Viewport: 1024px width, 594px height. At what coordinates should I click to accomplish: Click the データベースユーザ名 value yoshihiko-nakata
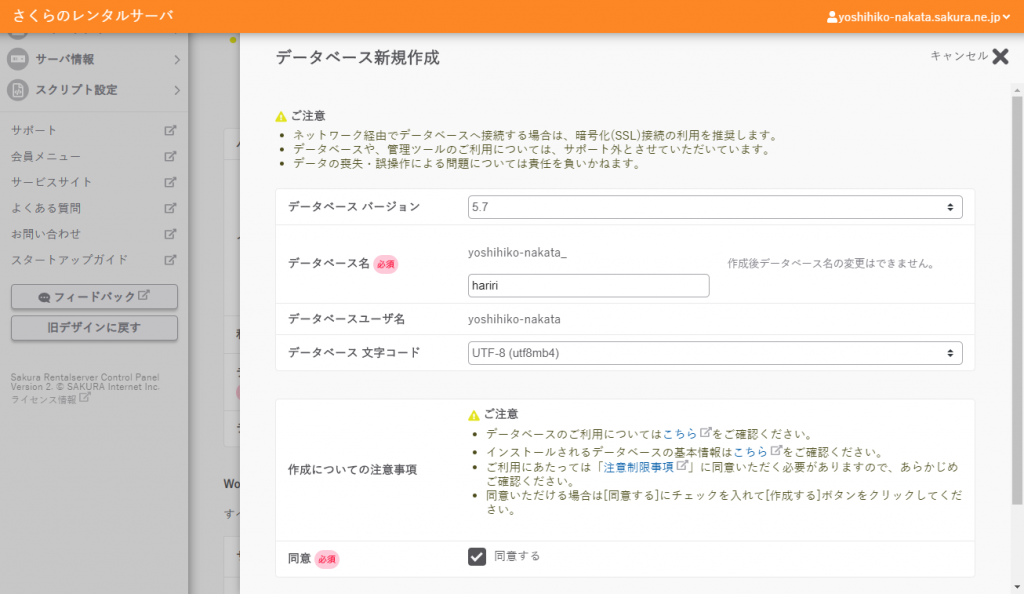(514, 319)
